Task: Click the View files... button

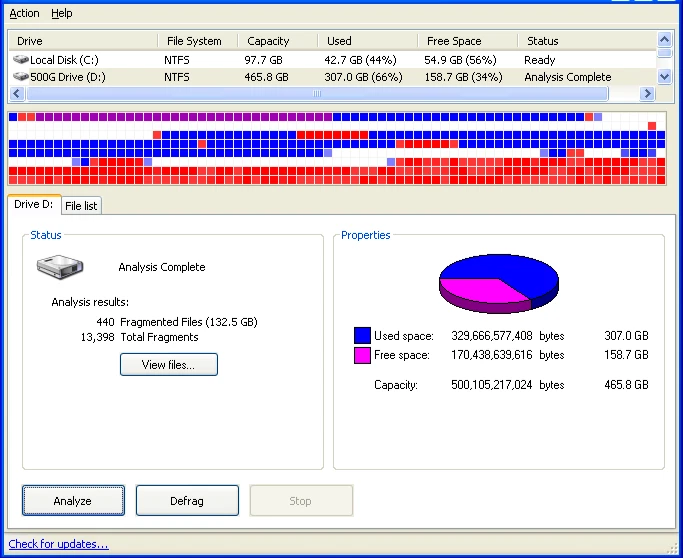Action: 169,364
